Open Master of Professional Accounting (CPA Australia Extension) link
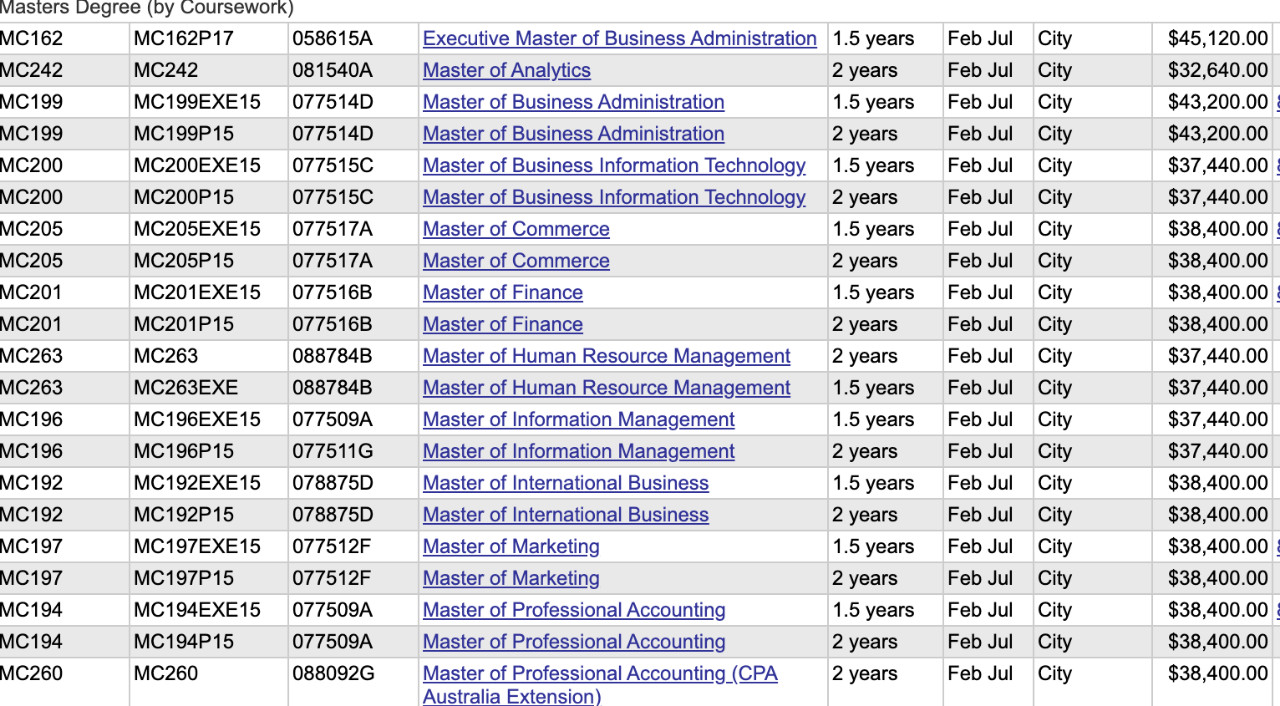The height and width of the screenshot is (706, 1280). tap(600, 685)
